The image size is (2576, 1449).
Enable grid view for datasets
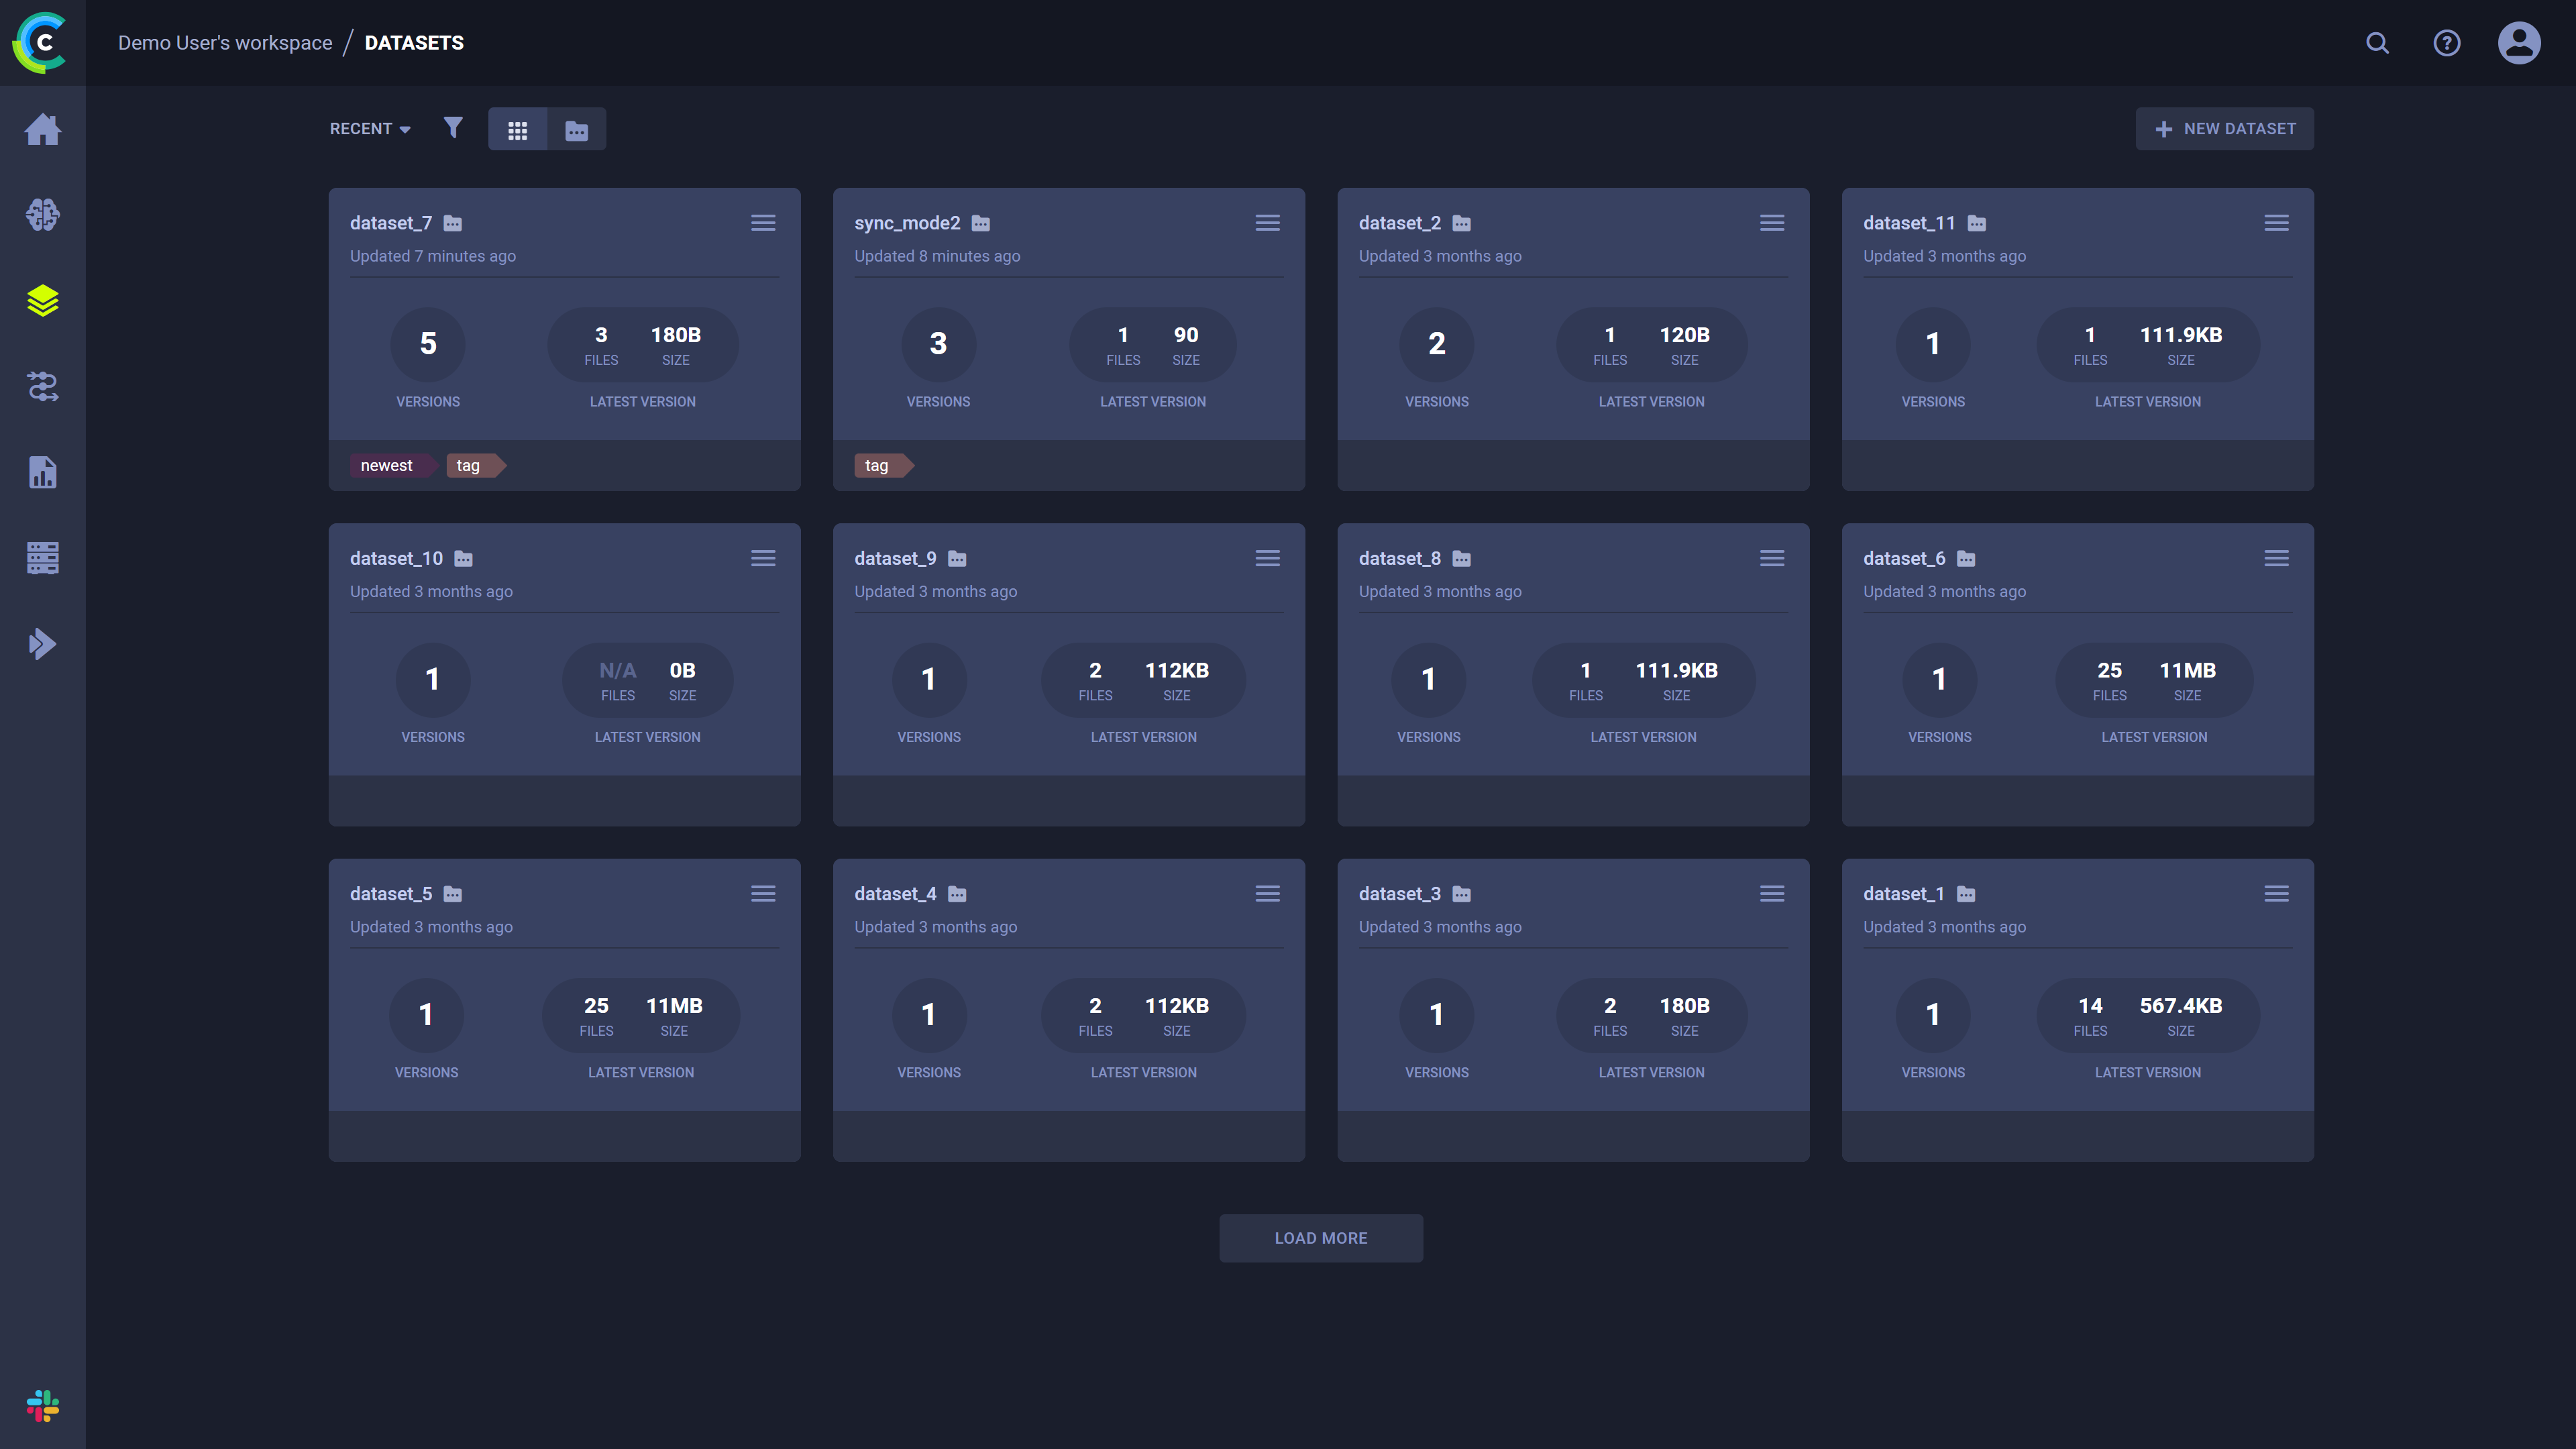tap(518, 129)
